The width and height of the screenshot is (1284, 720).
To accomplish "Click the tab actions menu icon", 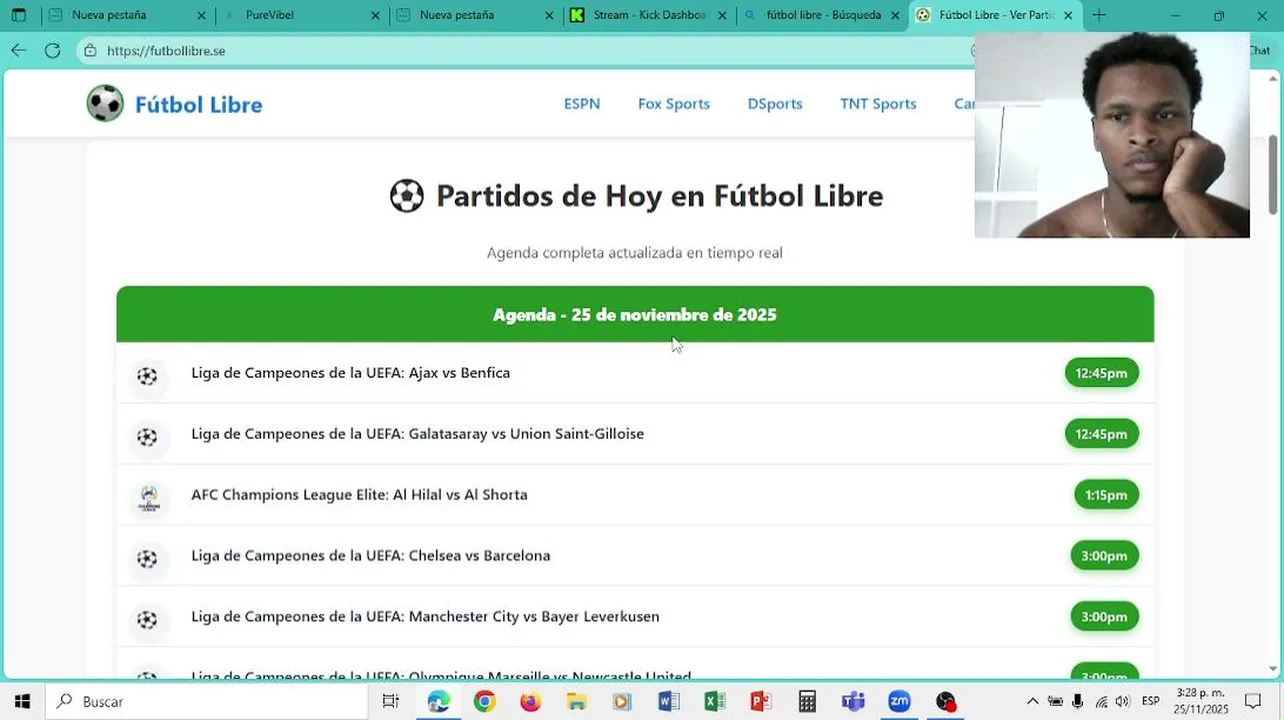I will 18,15.
